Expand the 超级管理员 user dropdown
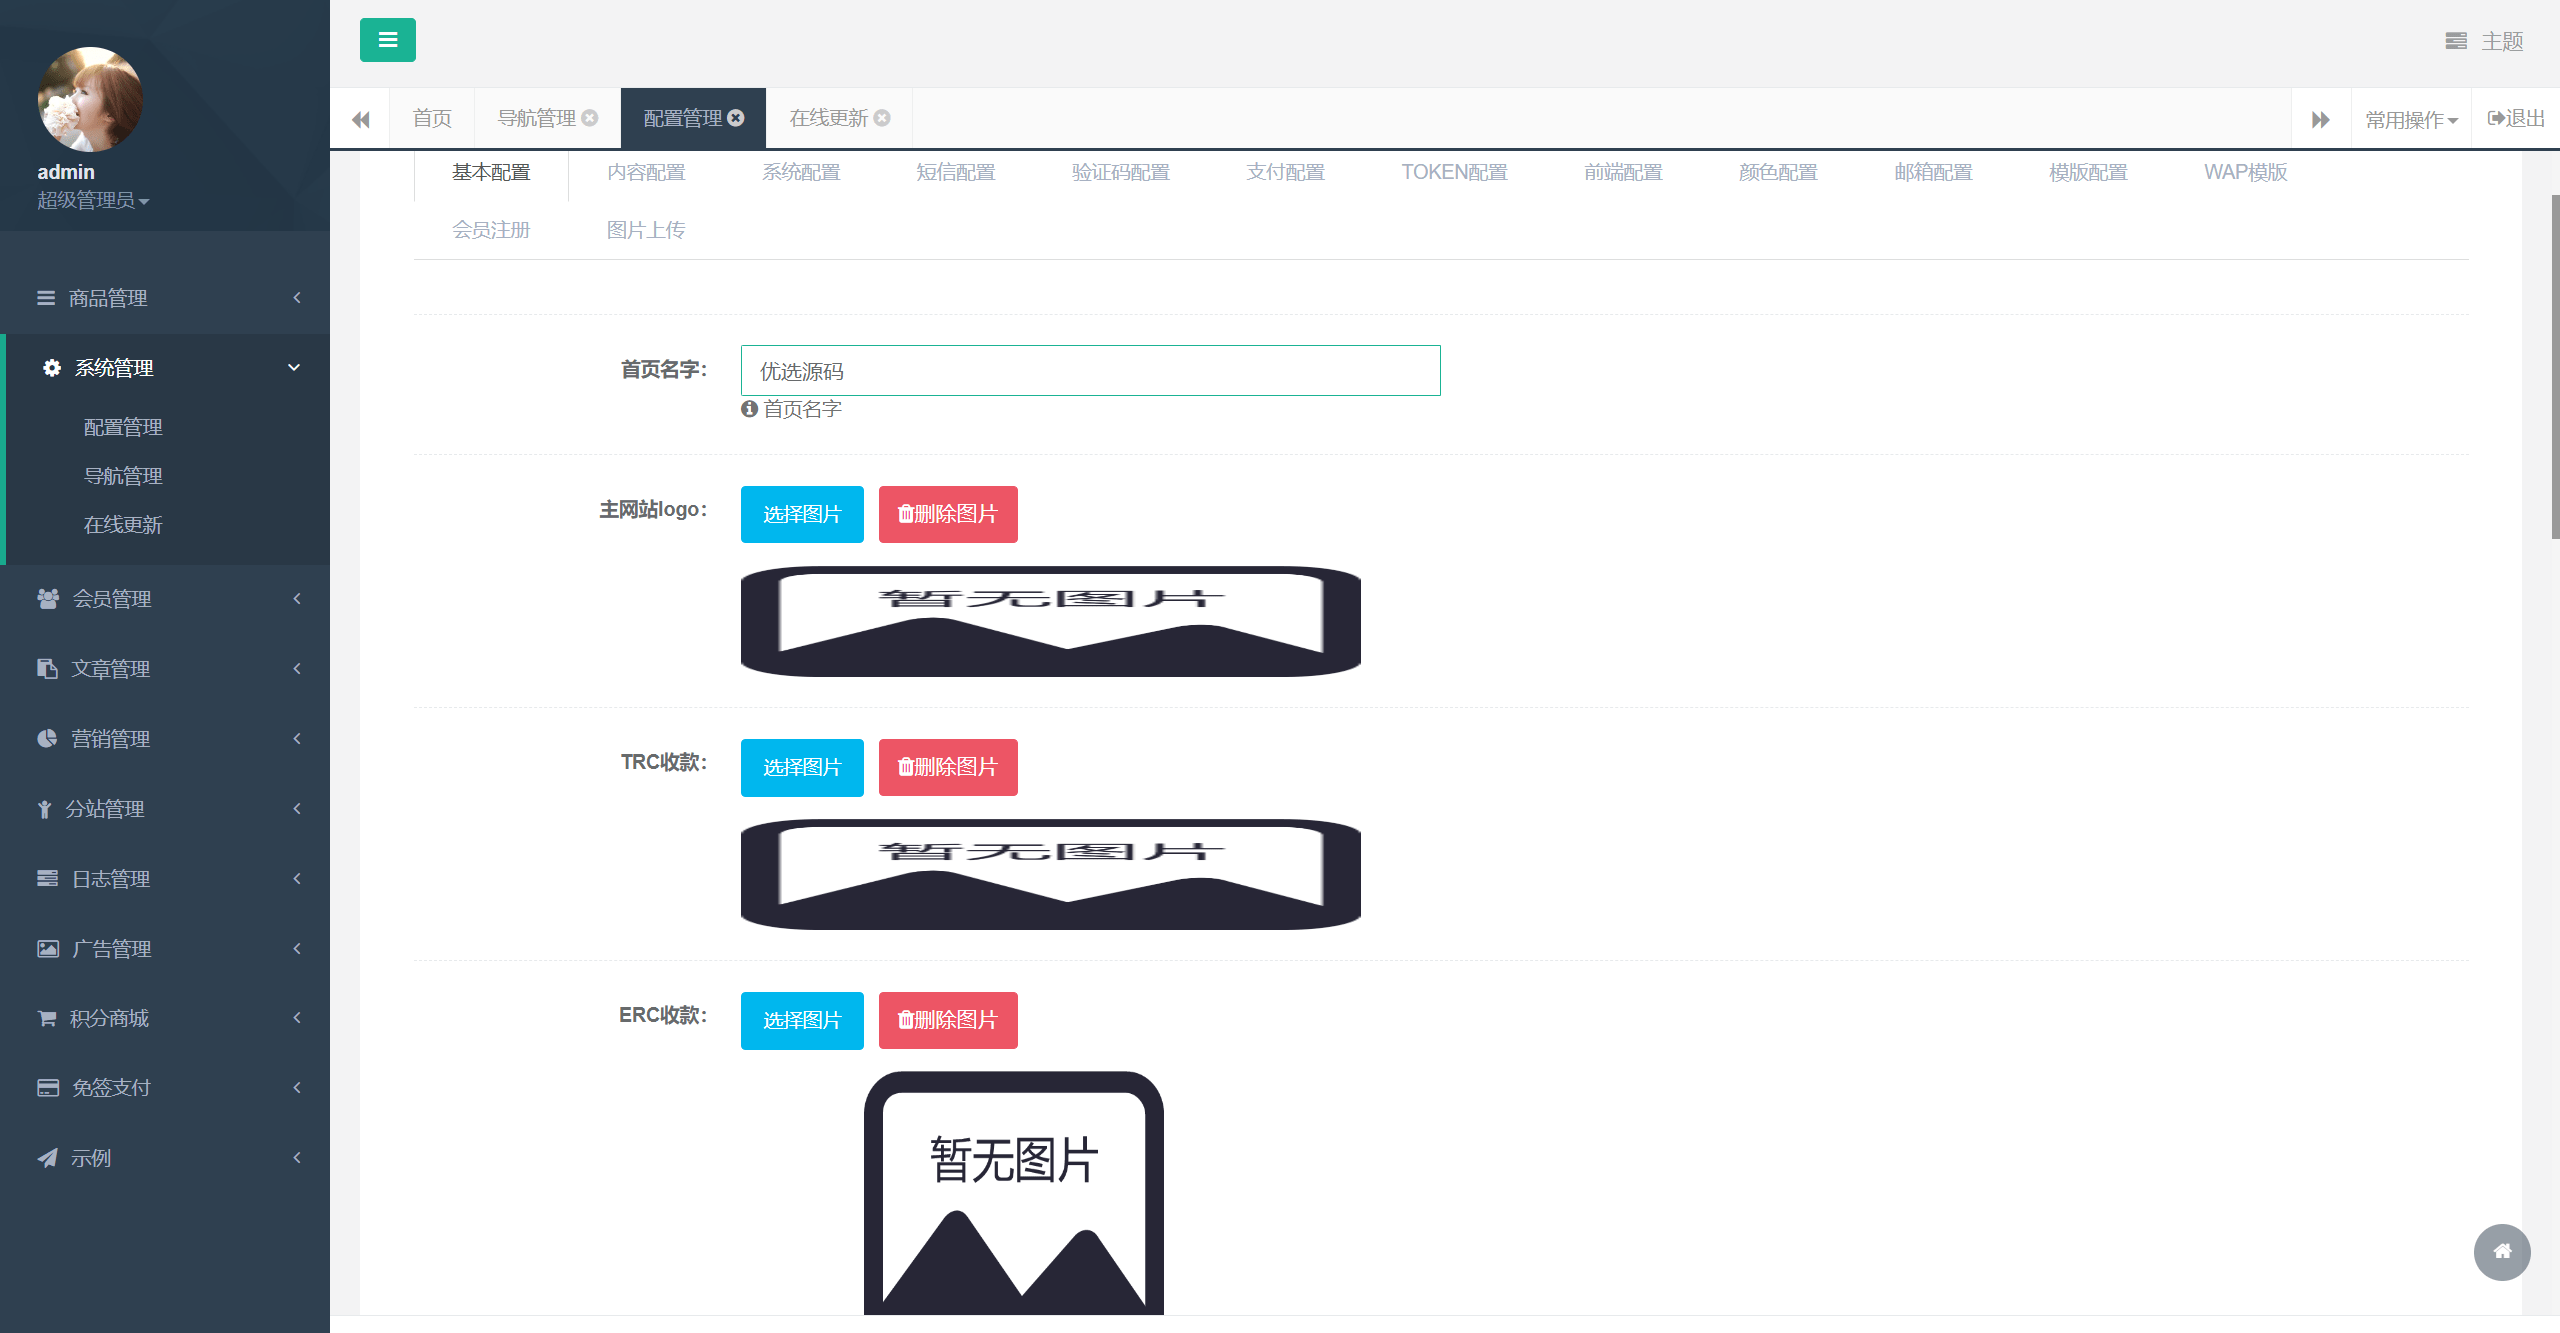This screenshot has width=2560, height=1333. click(x=93, y=200)
